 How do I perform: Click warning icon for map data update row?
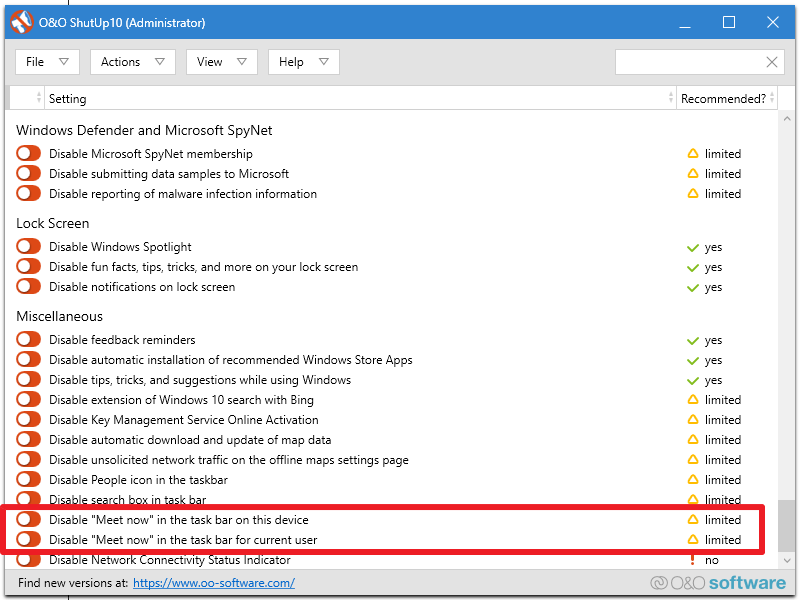tap(692, 439)
